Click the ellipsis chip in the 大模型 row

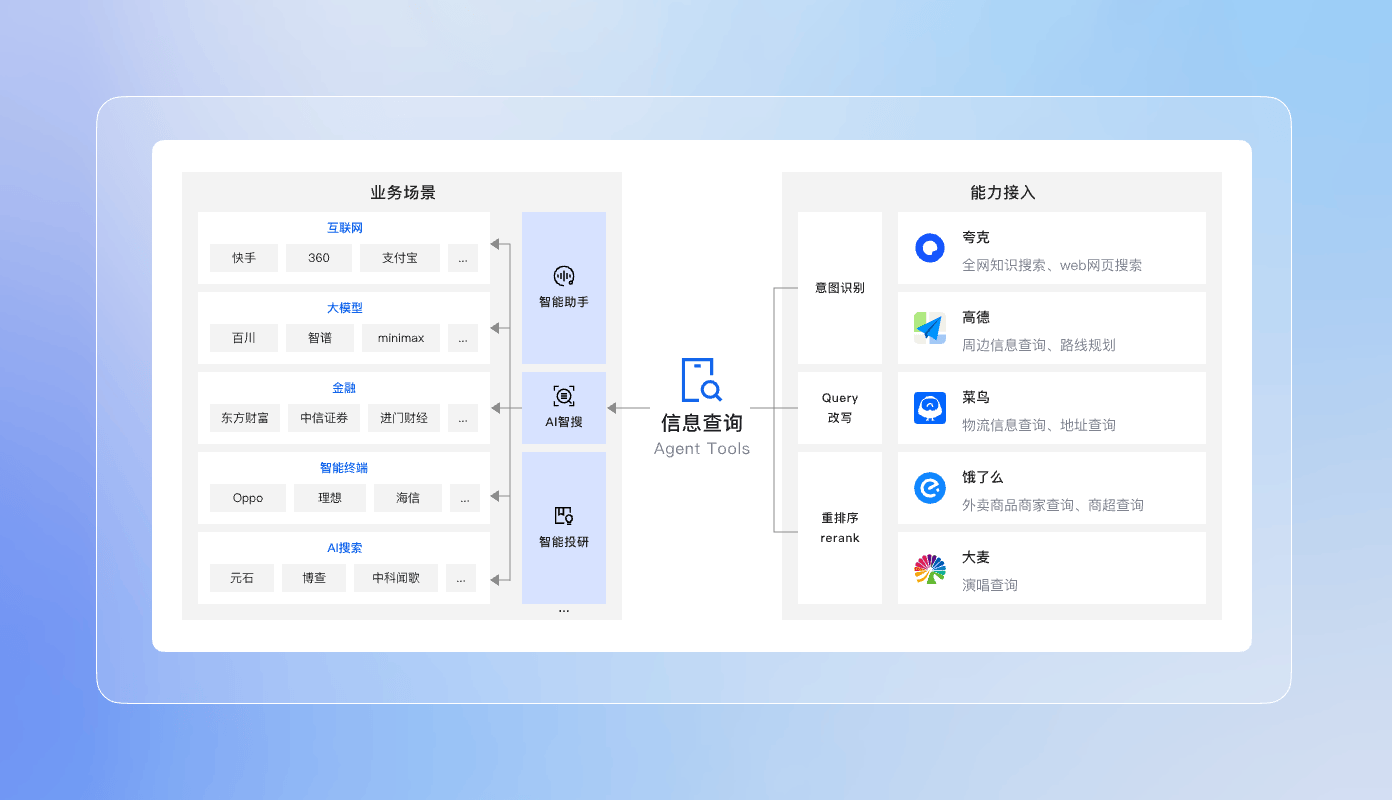[x=463, y=338]
